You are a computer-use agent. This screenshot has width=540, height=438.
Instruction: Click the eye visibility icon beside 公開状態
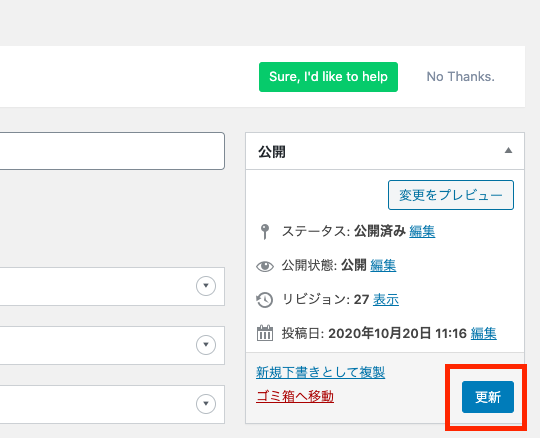pos(265,266)
